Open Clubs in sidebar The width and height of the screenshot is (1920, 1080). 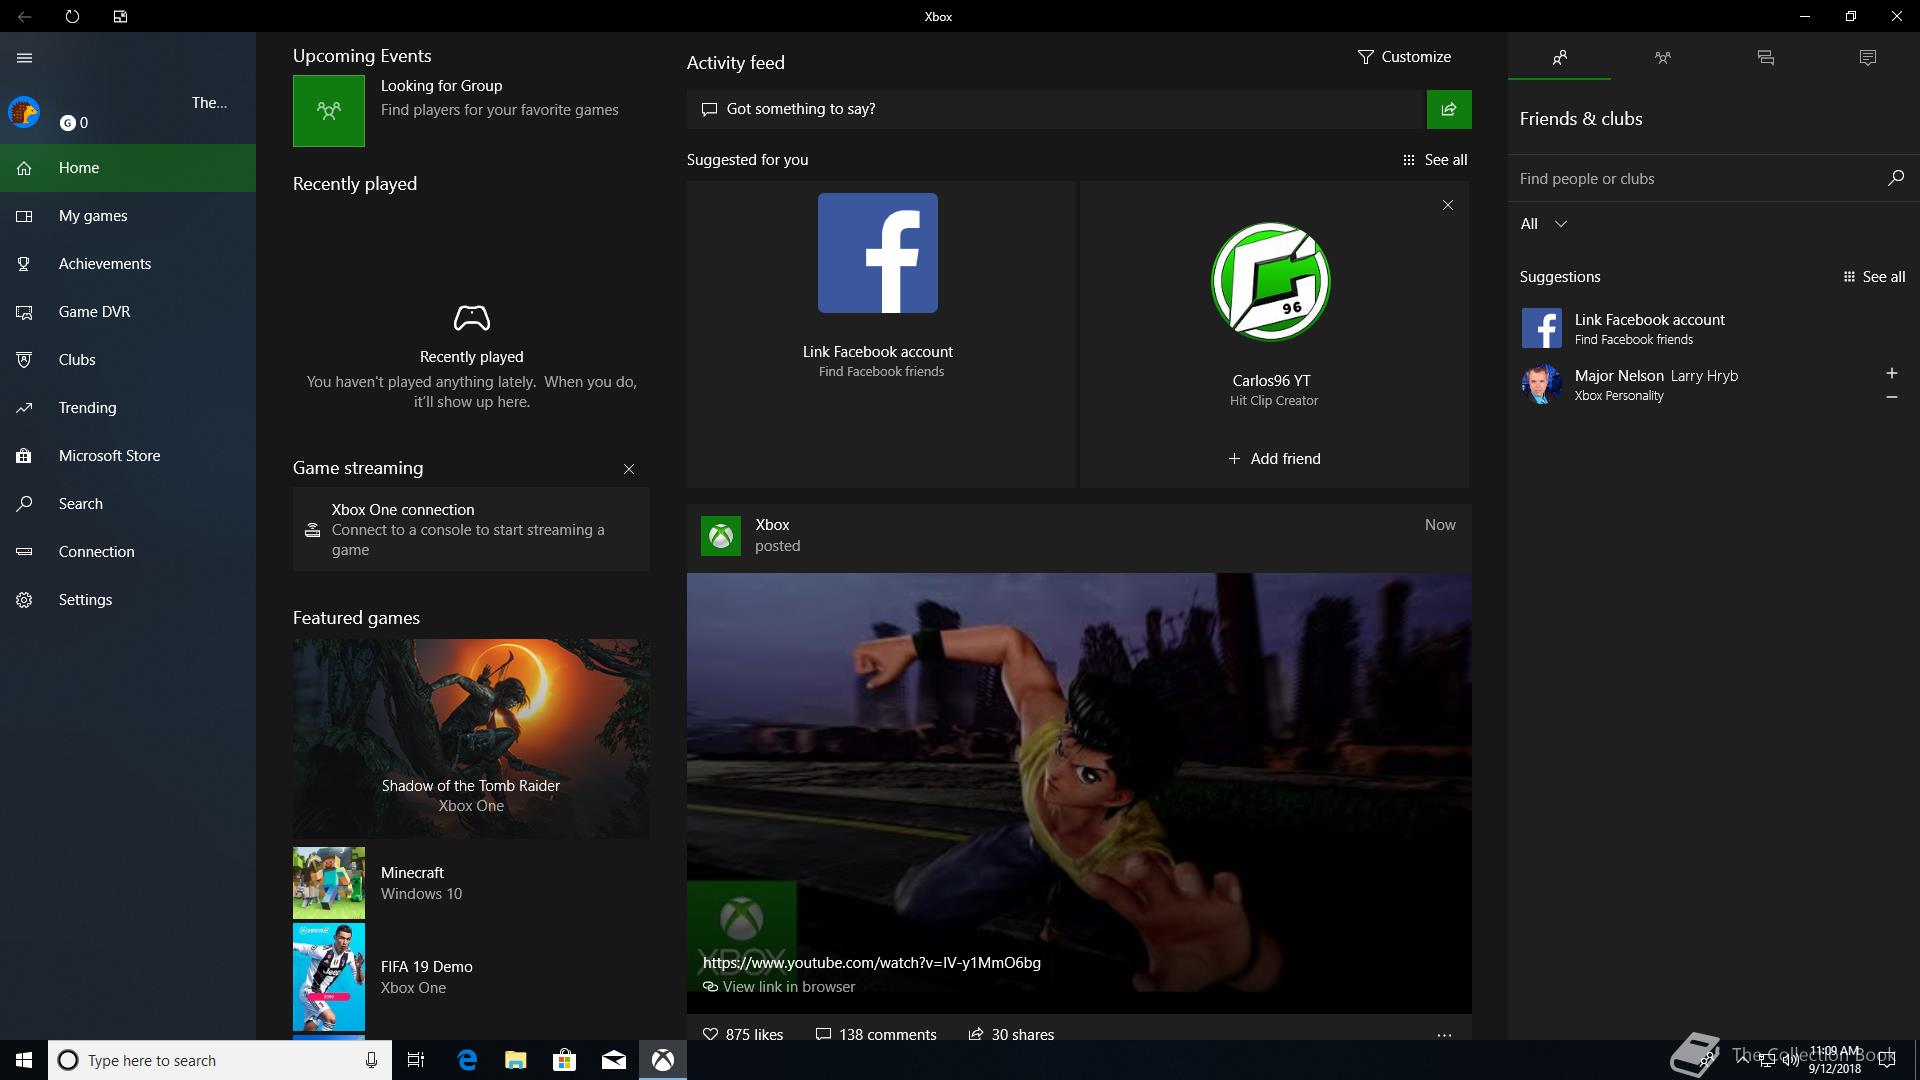pos(128,360)
